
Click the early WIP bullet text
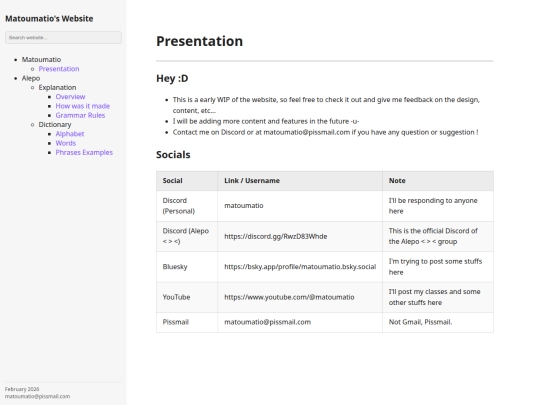click(x=326, y=105)
